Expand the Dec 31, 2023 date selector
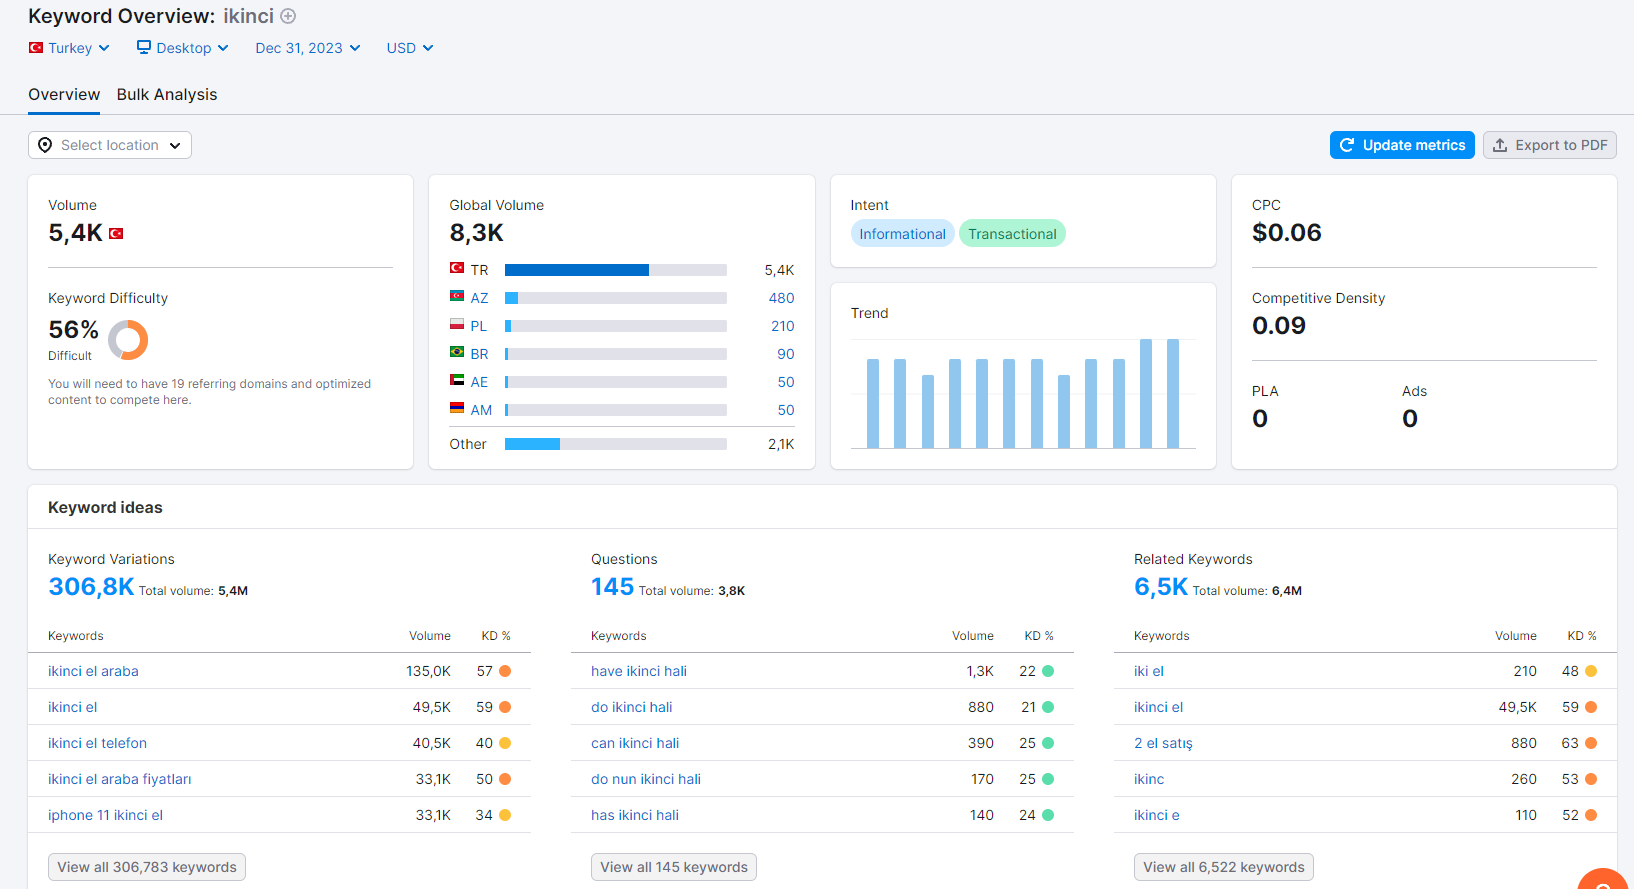 coord(308,48)
